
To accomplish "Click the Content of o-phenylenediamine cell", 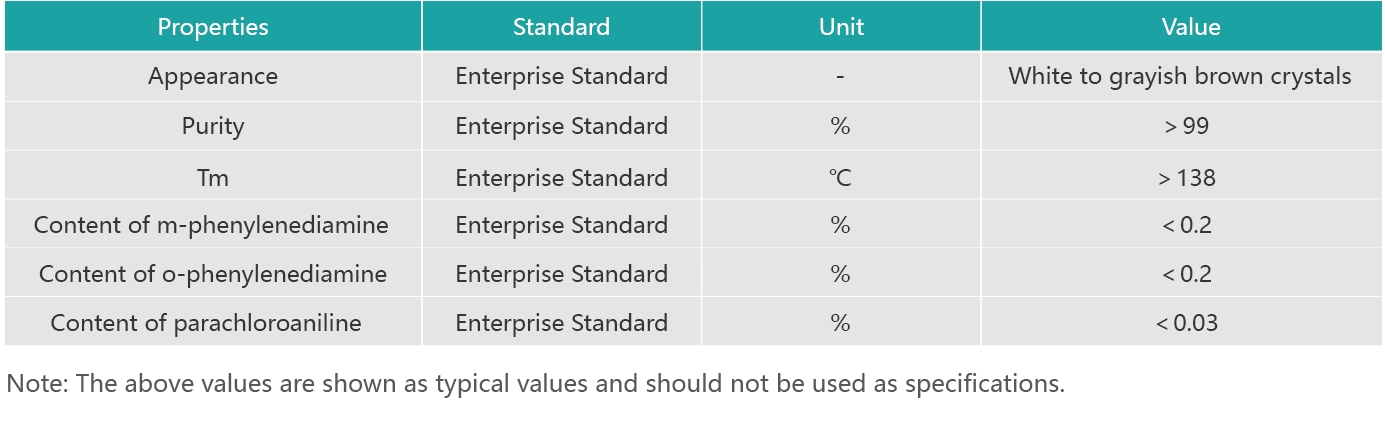I will [213, 274].
